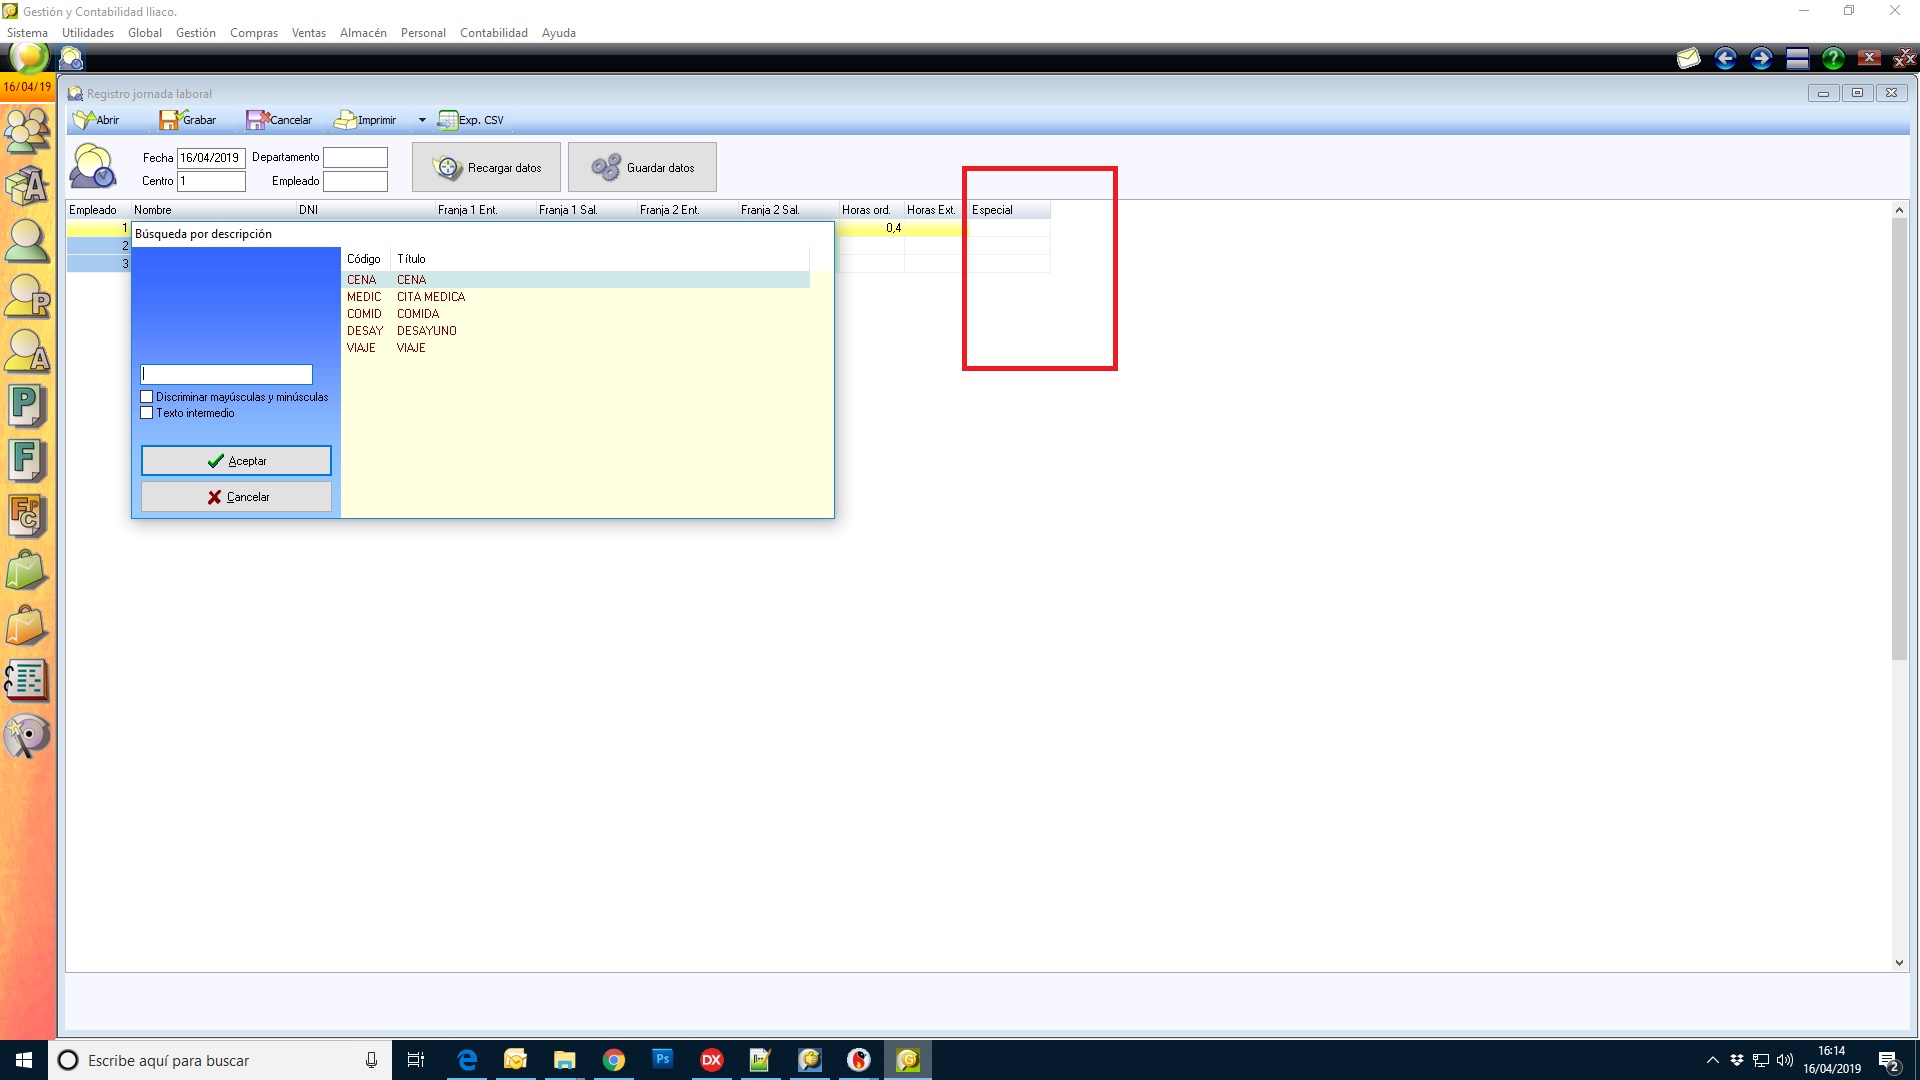Viewport: 1920px width, 1080px height.
Task: Click the vertical scrollbar up arrow
Action: click(x=1899, y=210)
